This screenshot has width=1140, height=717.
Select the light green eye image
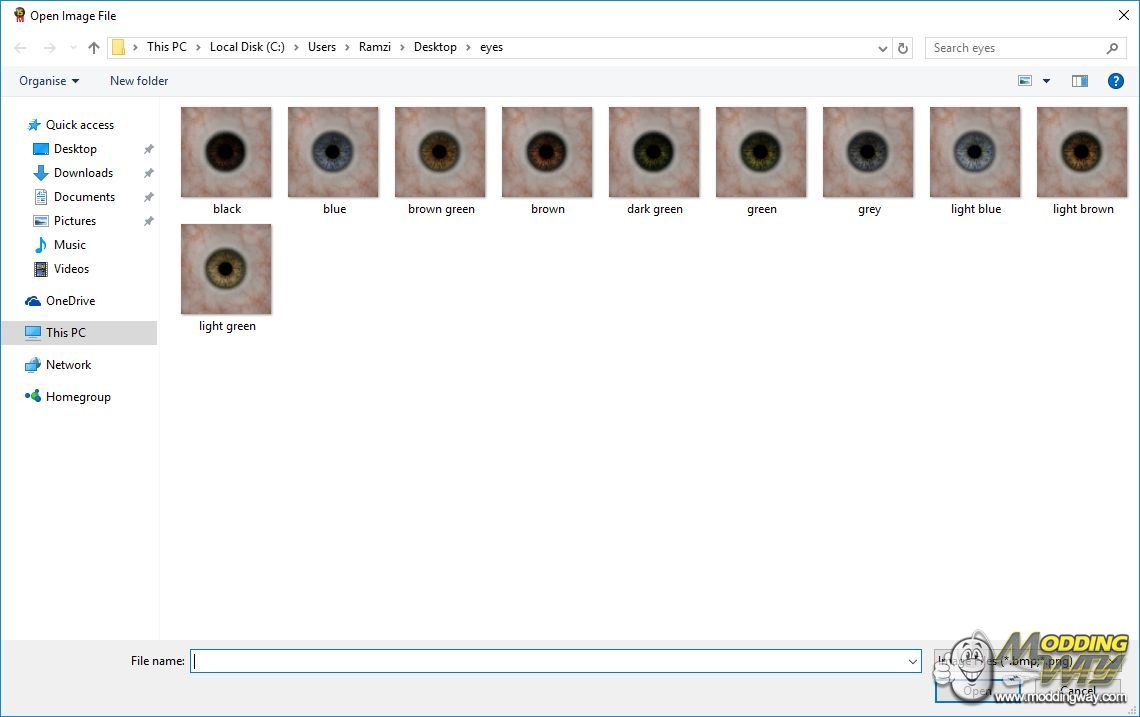pyautogui.click(x=226, y=269)
